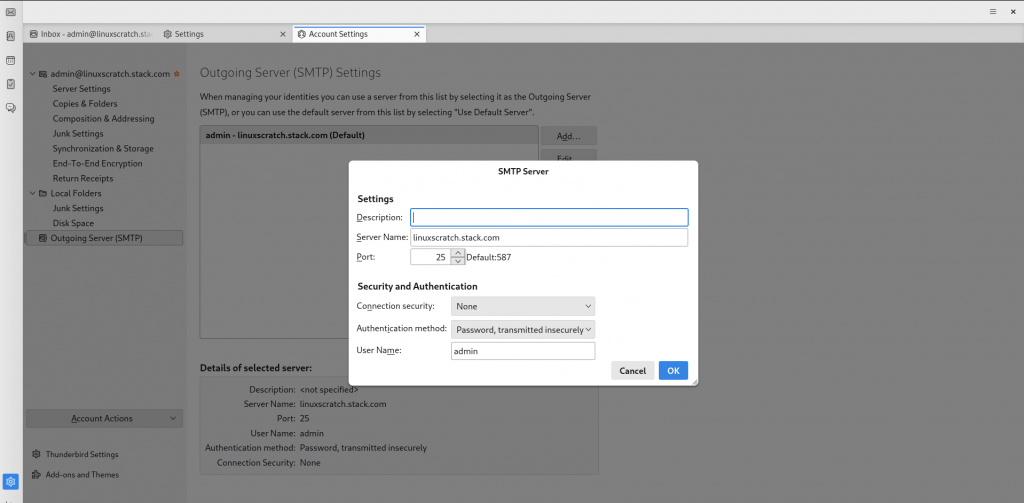The height and width of the screenshot is (503, 1024).
Task: Open Disk Space under Local Folders
Action: coord(73,223)
